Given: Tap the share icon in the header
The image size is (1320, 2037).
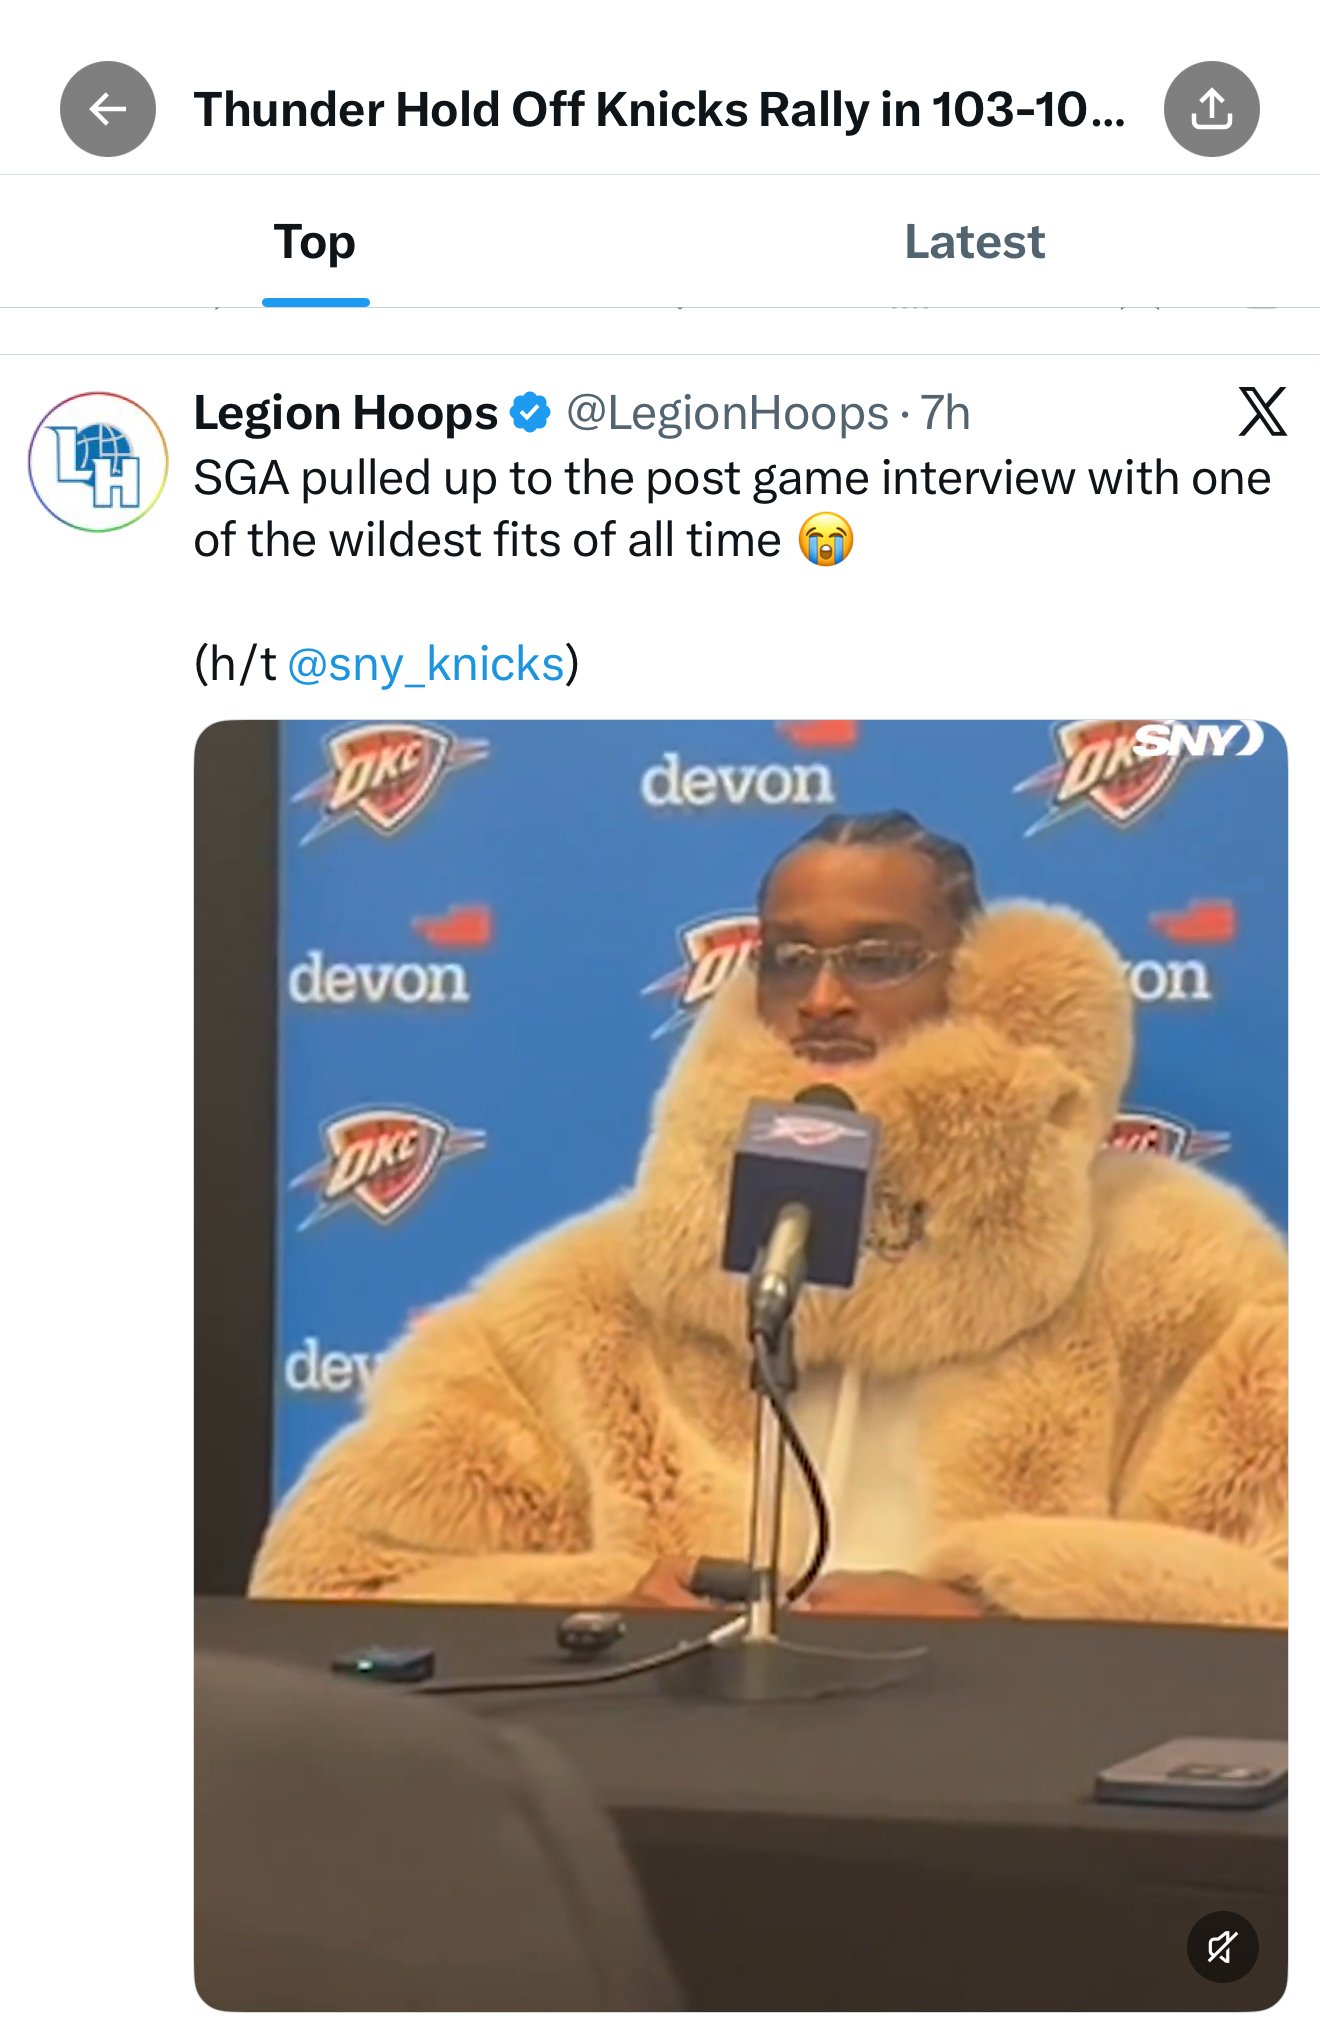Looking at the screenshot, I should coord(1211,109).
